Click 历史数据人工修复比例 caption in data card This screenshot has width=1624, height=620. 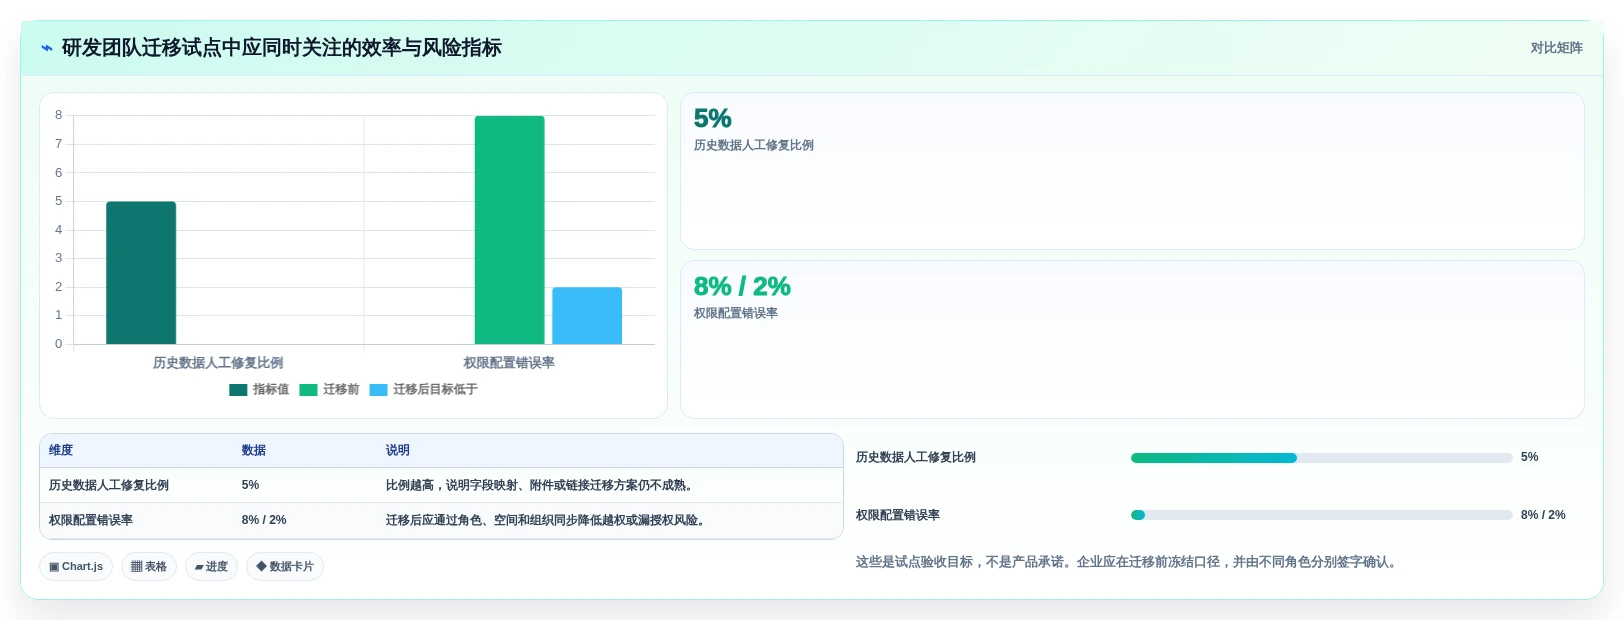754,145
